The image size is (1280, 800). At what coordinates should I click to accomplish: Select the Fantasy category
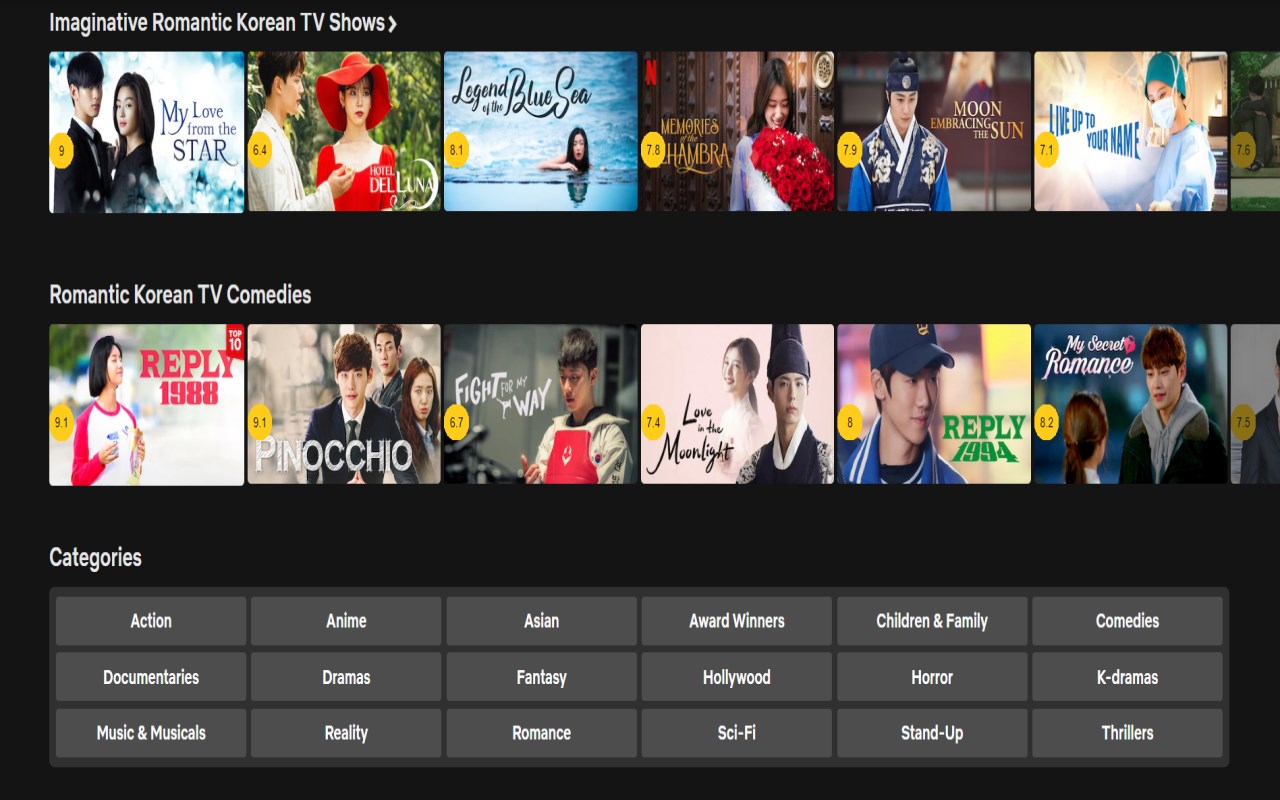(x=541, y=677)
